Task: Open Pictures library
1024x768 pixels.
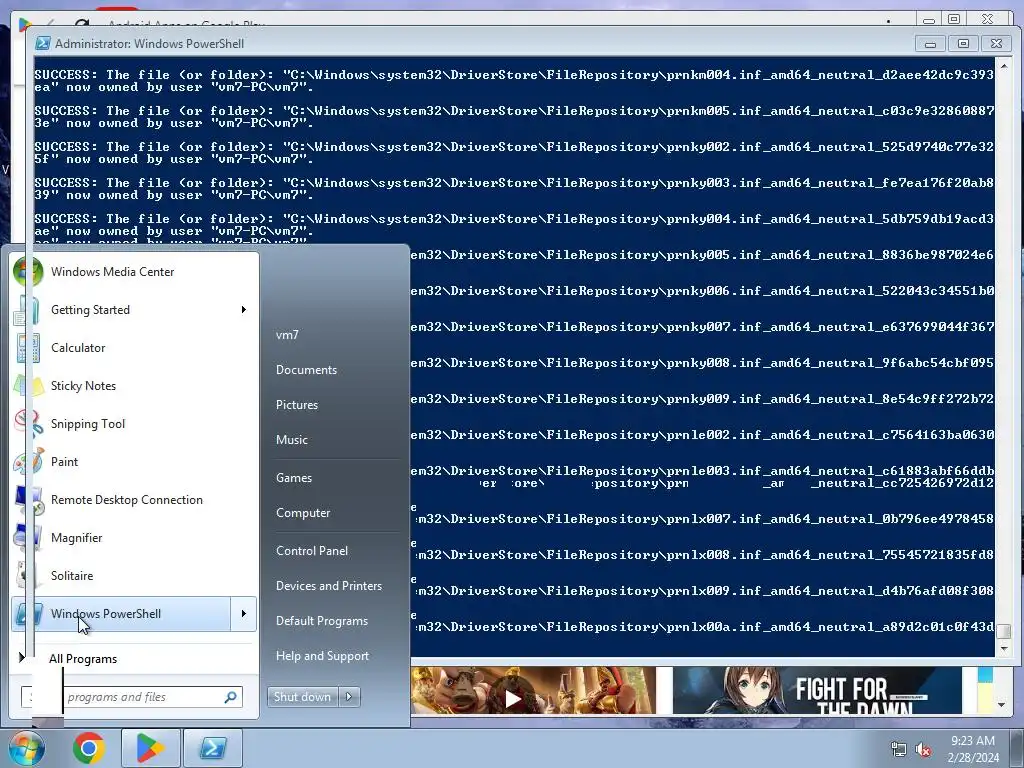Action: (297, 405)
